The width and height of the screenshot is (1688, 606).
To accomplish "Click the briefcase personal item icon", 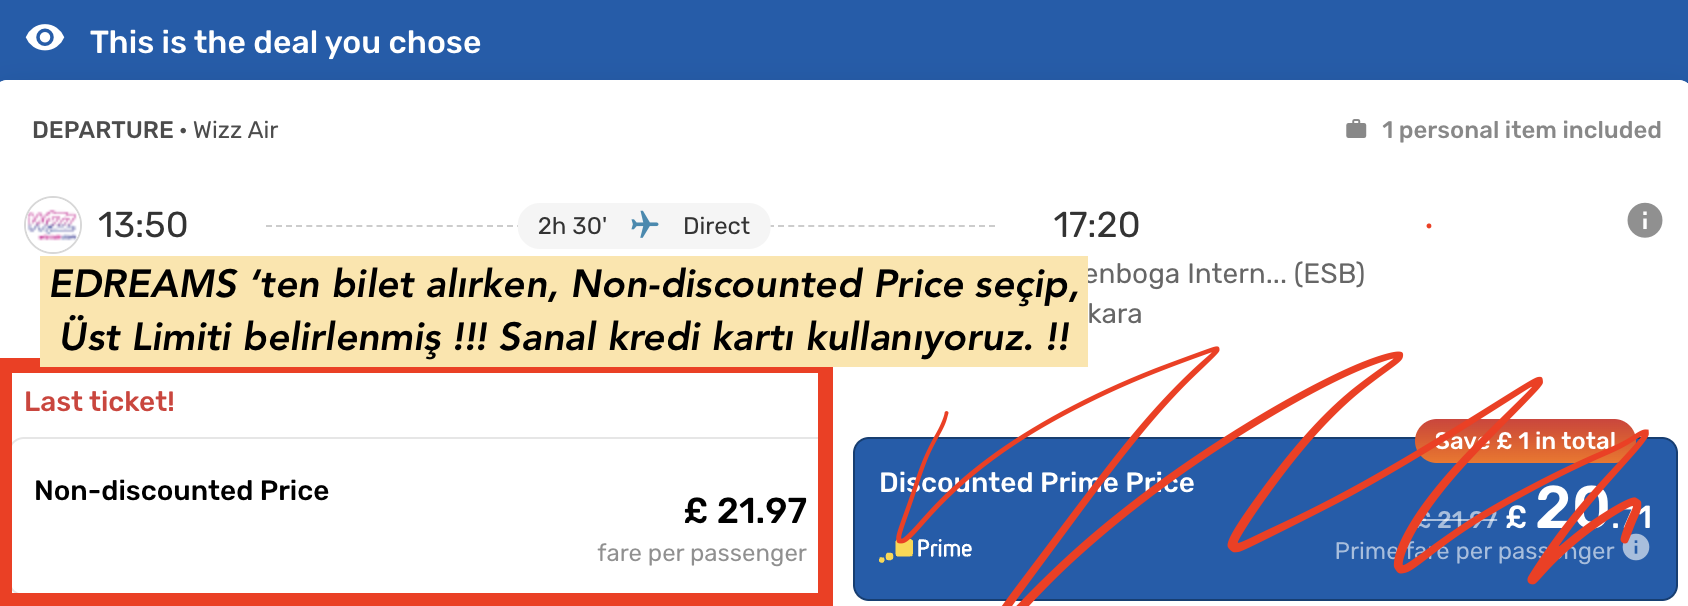I will tap(1356, 129).
